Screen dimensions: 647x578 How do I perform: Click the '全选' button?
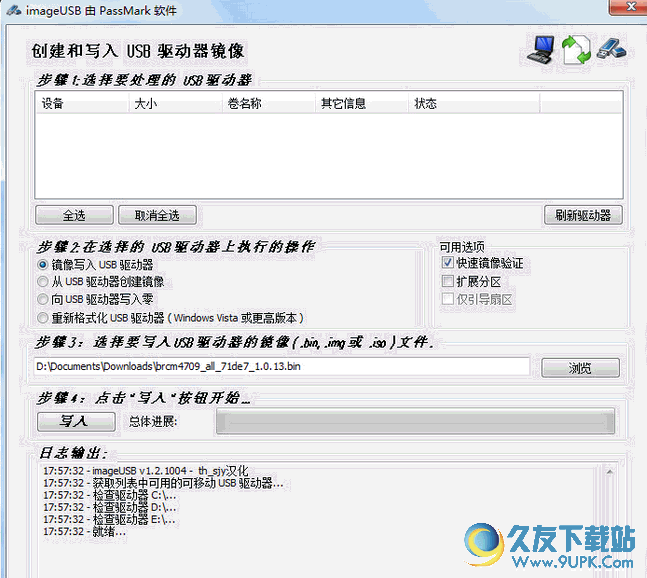click(74, 215)
